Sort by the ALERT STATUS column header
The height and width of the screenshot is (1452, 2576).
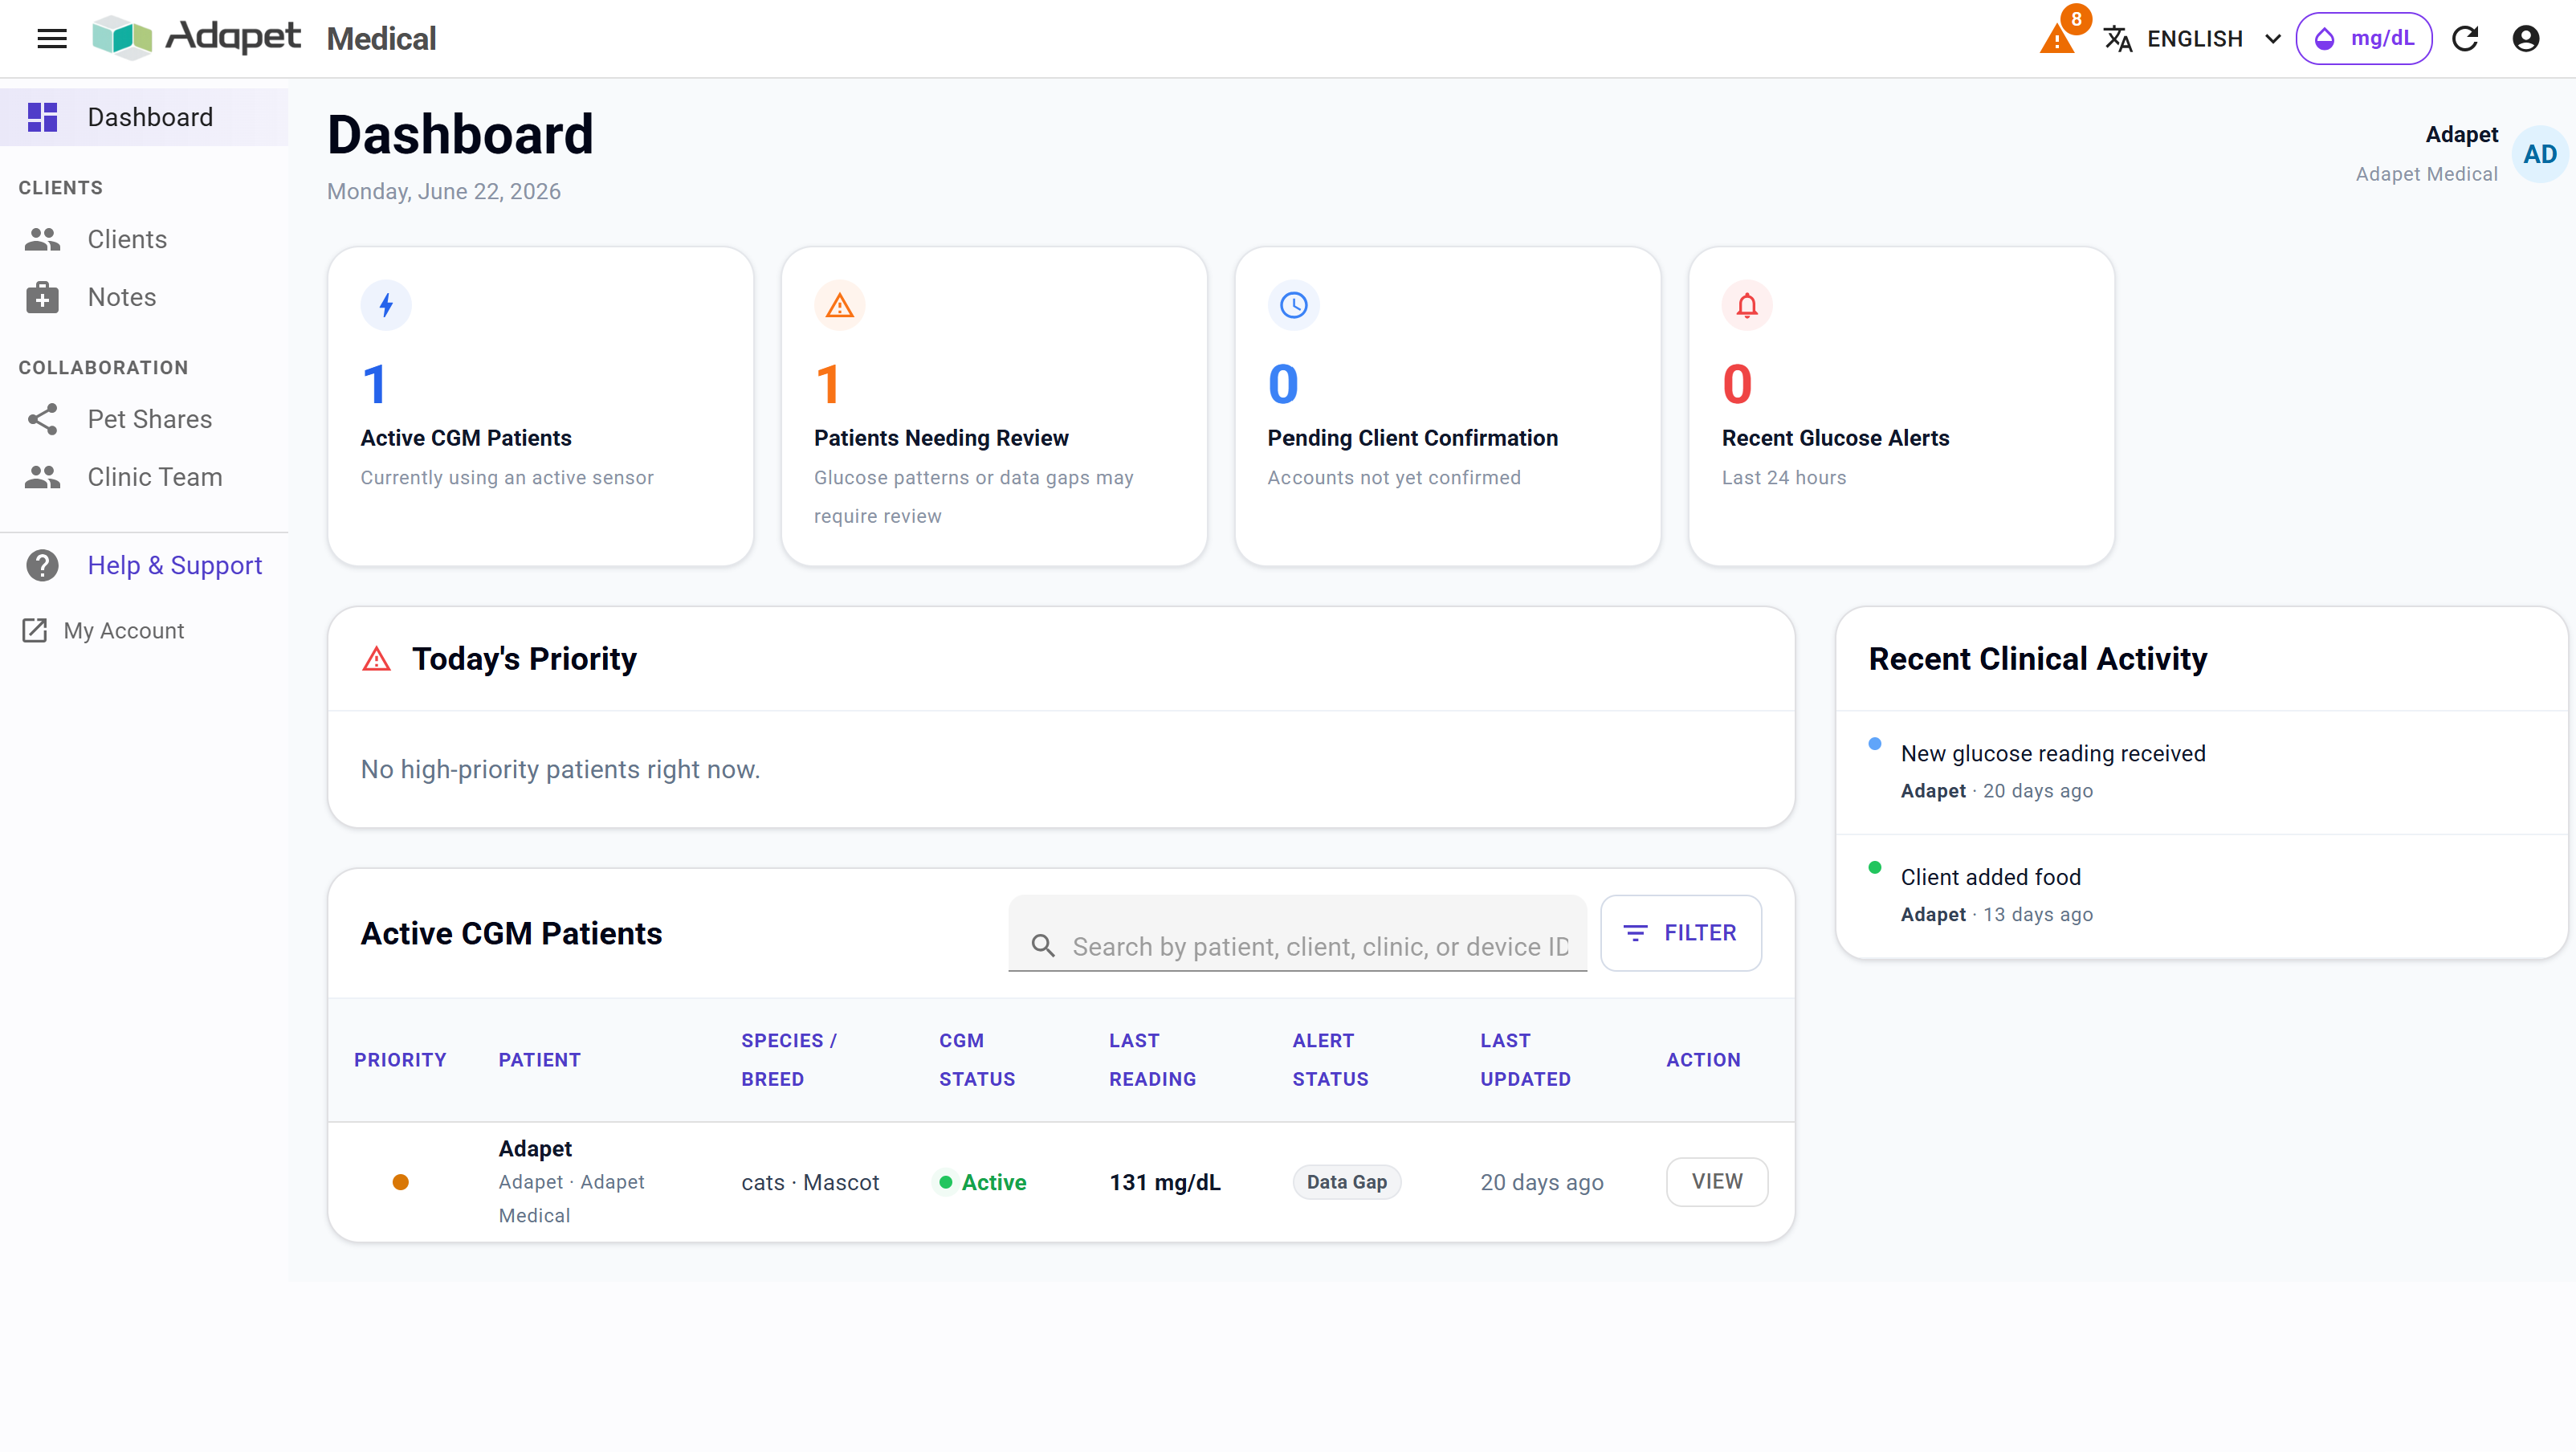pyautogui.click(x=1330, y=1060)
